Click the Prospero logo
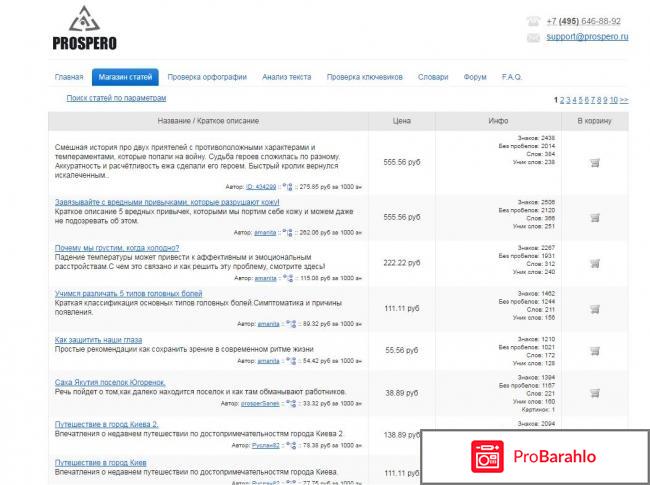 point(84,28)
